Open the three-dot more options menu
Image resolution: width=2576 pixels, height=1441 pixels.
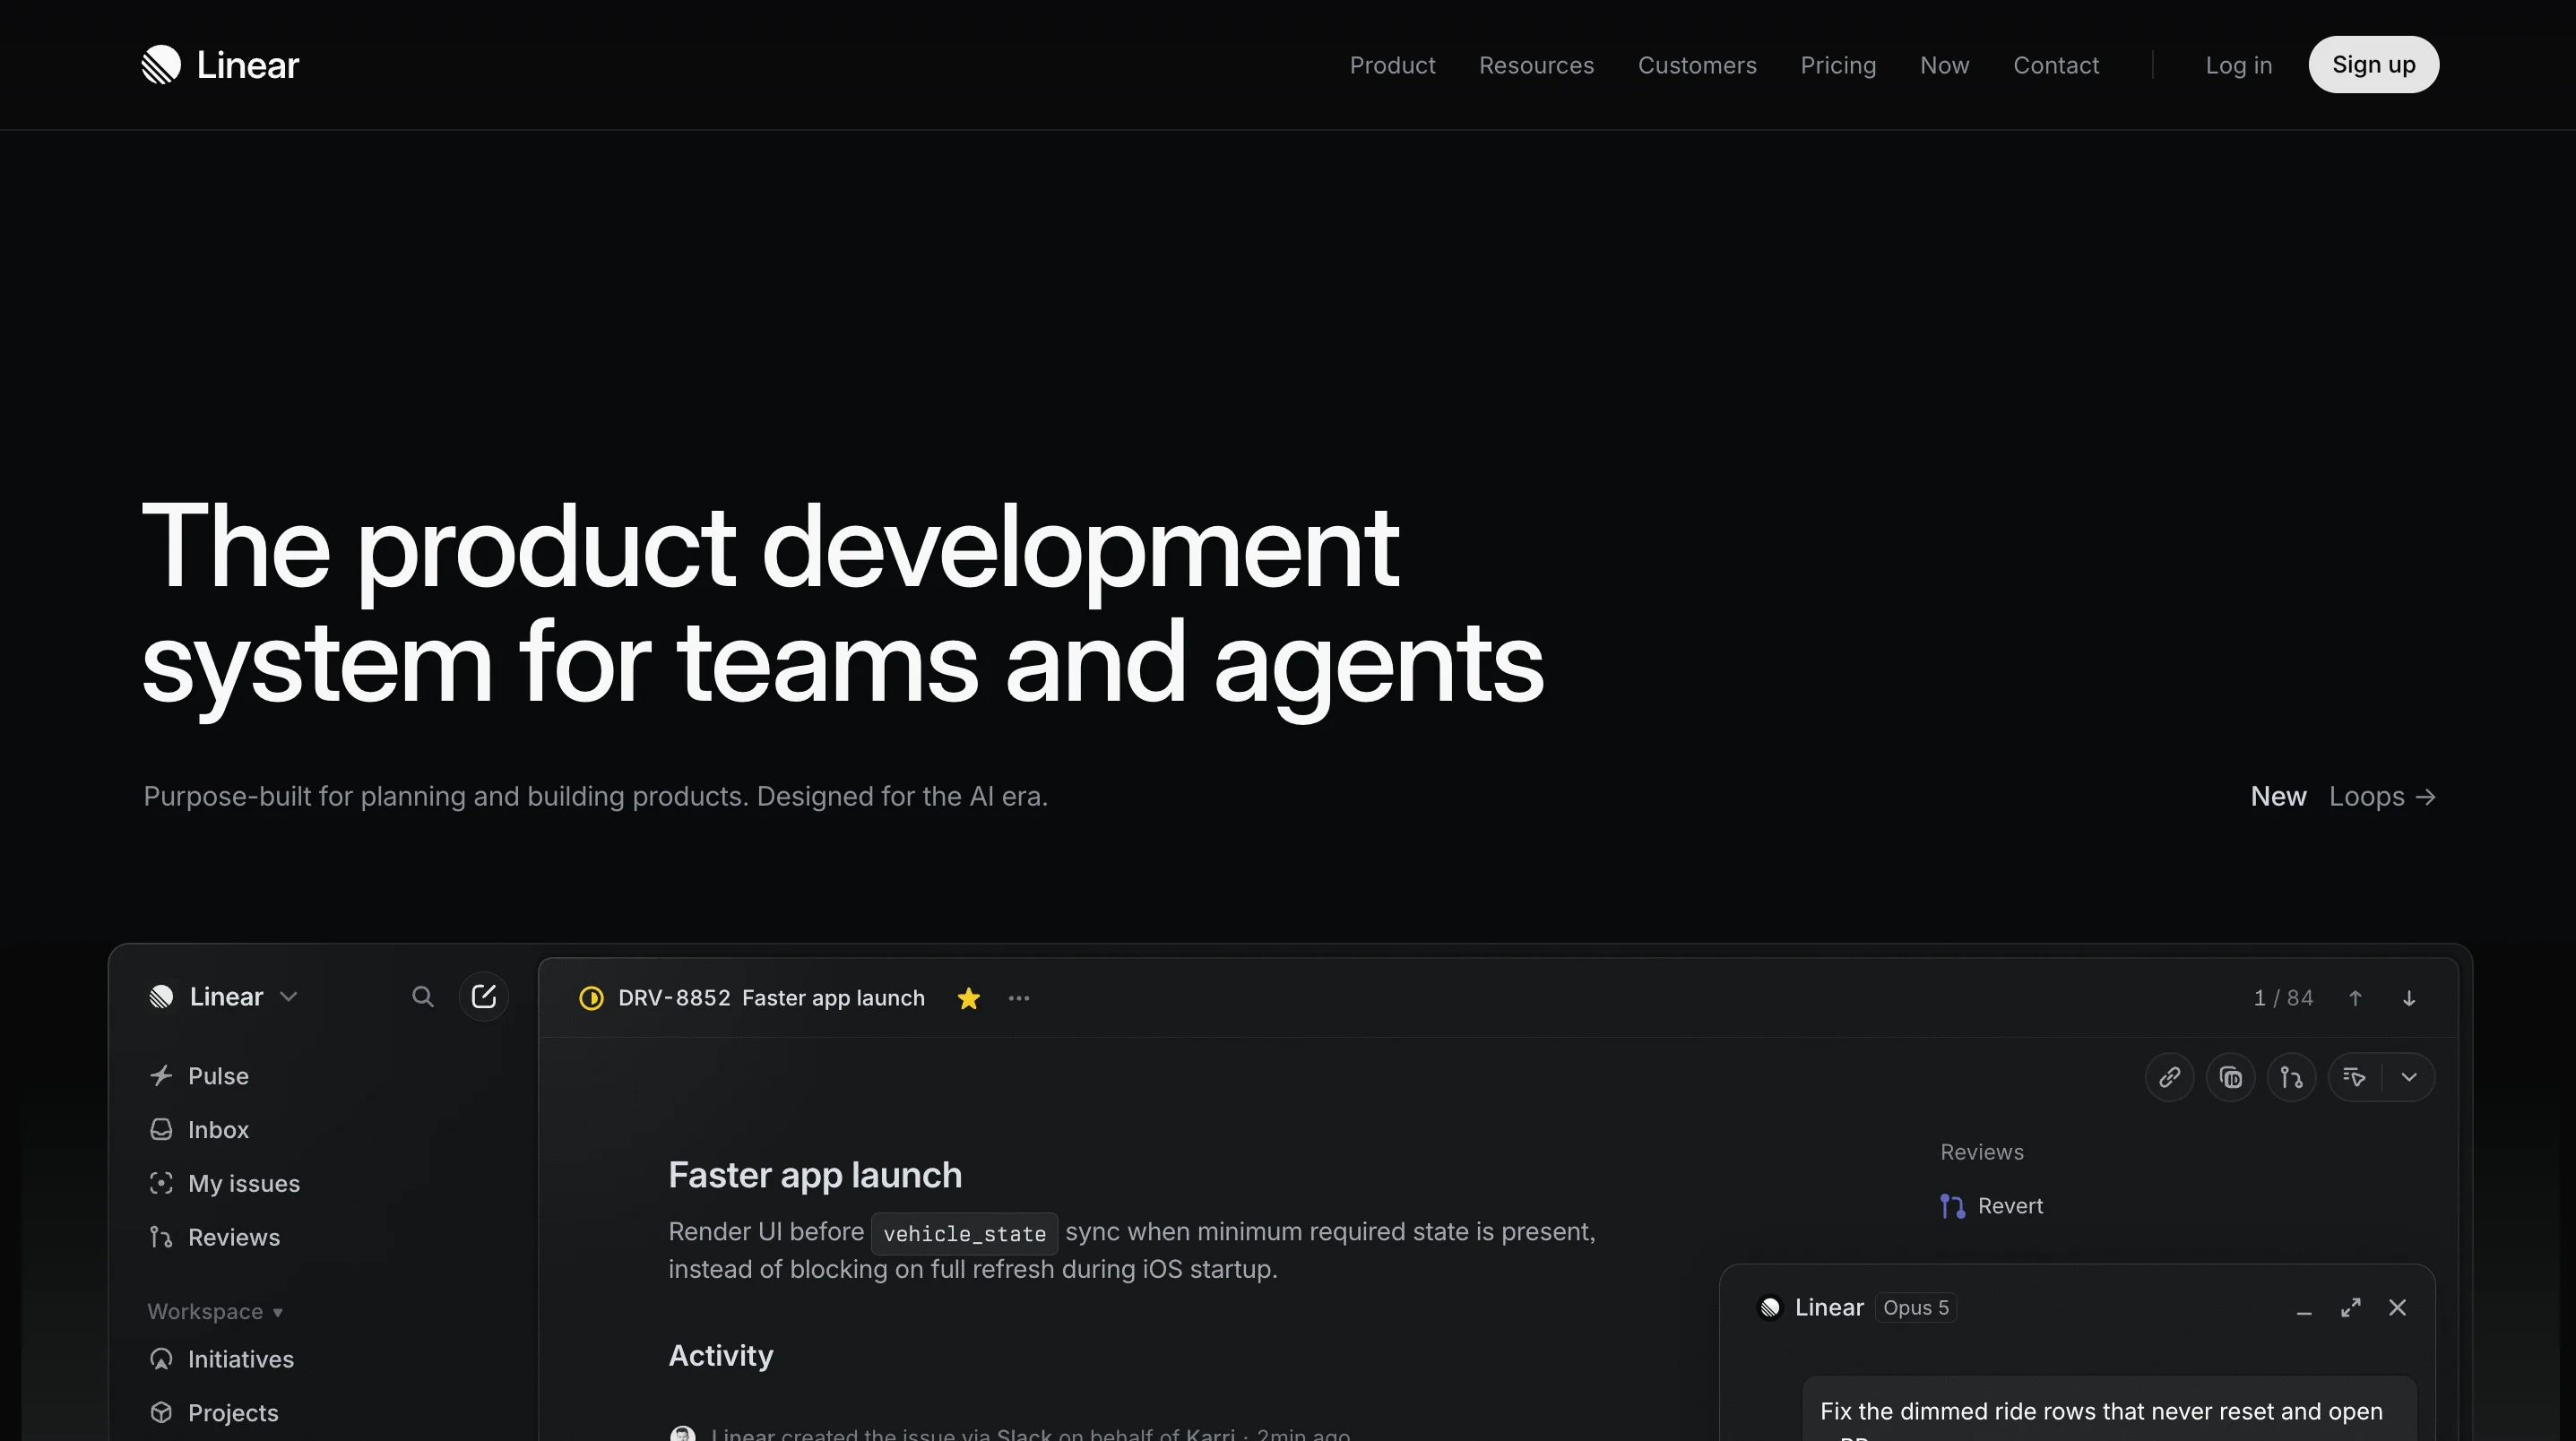pyautogui.click(x=1019, y=998)
